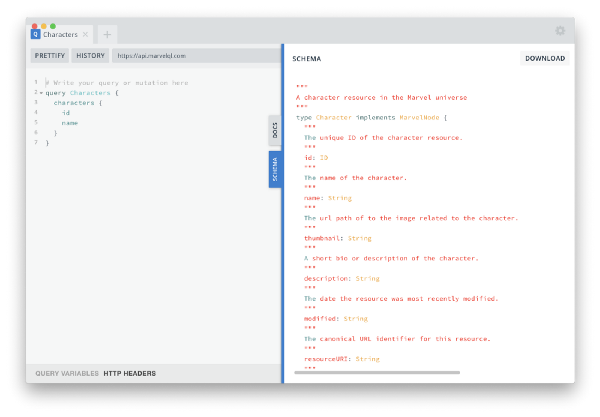Click the PRETTIFY button

(50, 55)
